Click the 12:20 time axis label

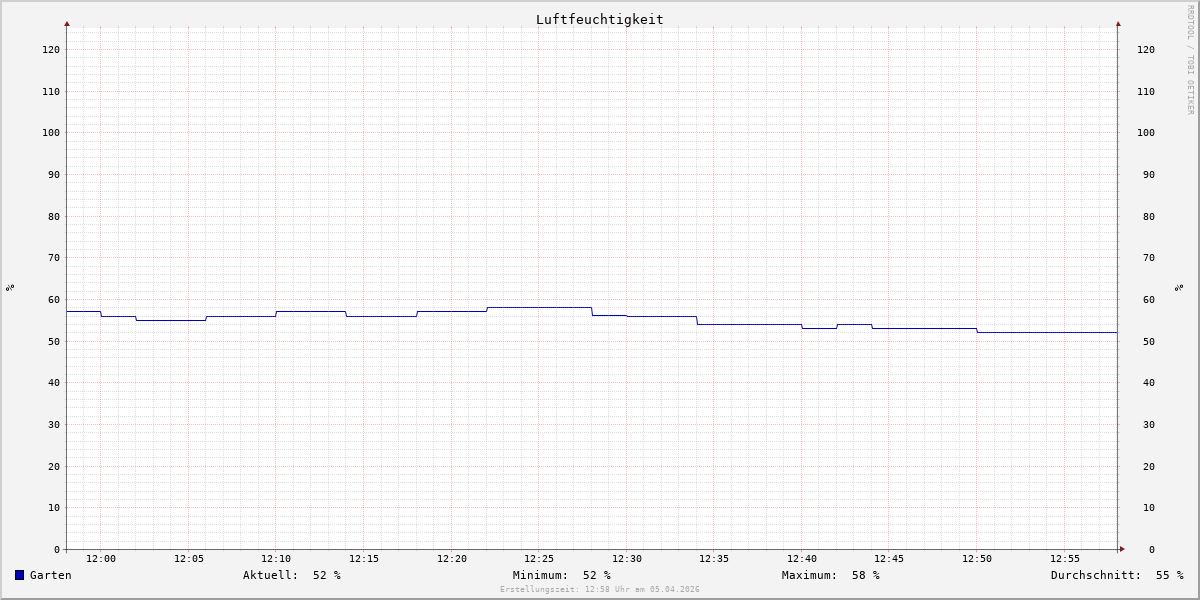(x=452, y=559)
